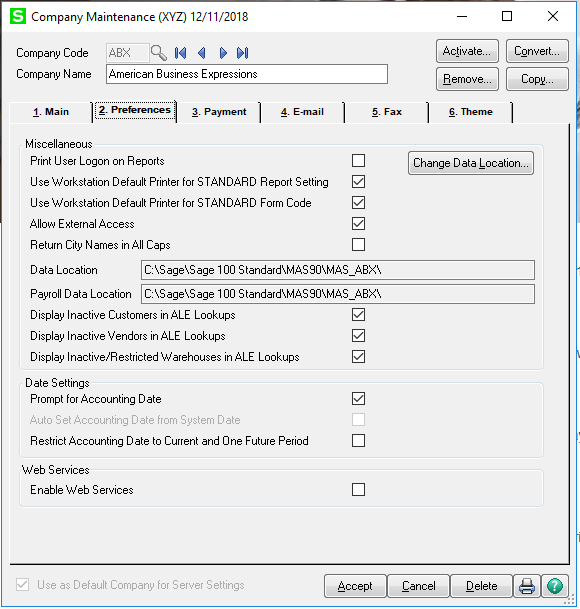Screen dimensions: 580x609
Task: Open help with the green question icon
Action: (555, 586)
